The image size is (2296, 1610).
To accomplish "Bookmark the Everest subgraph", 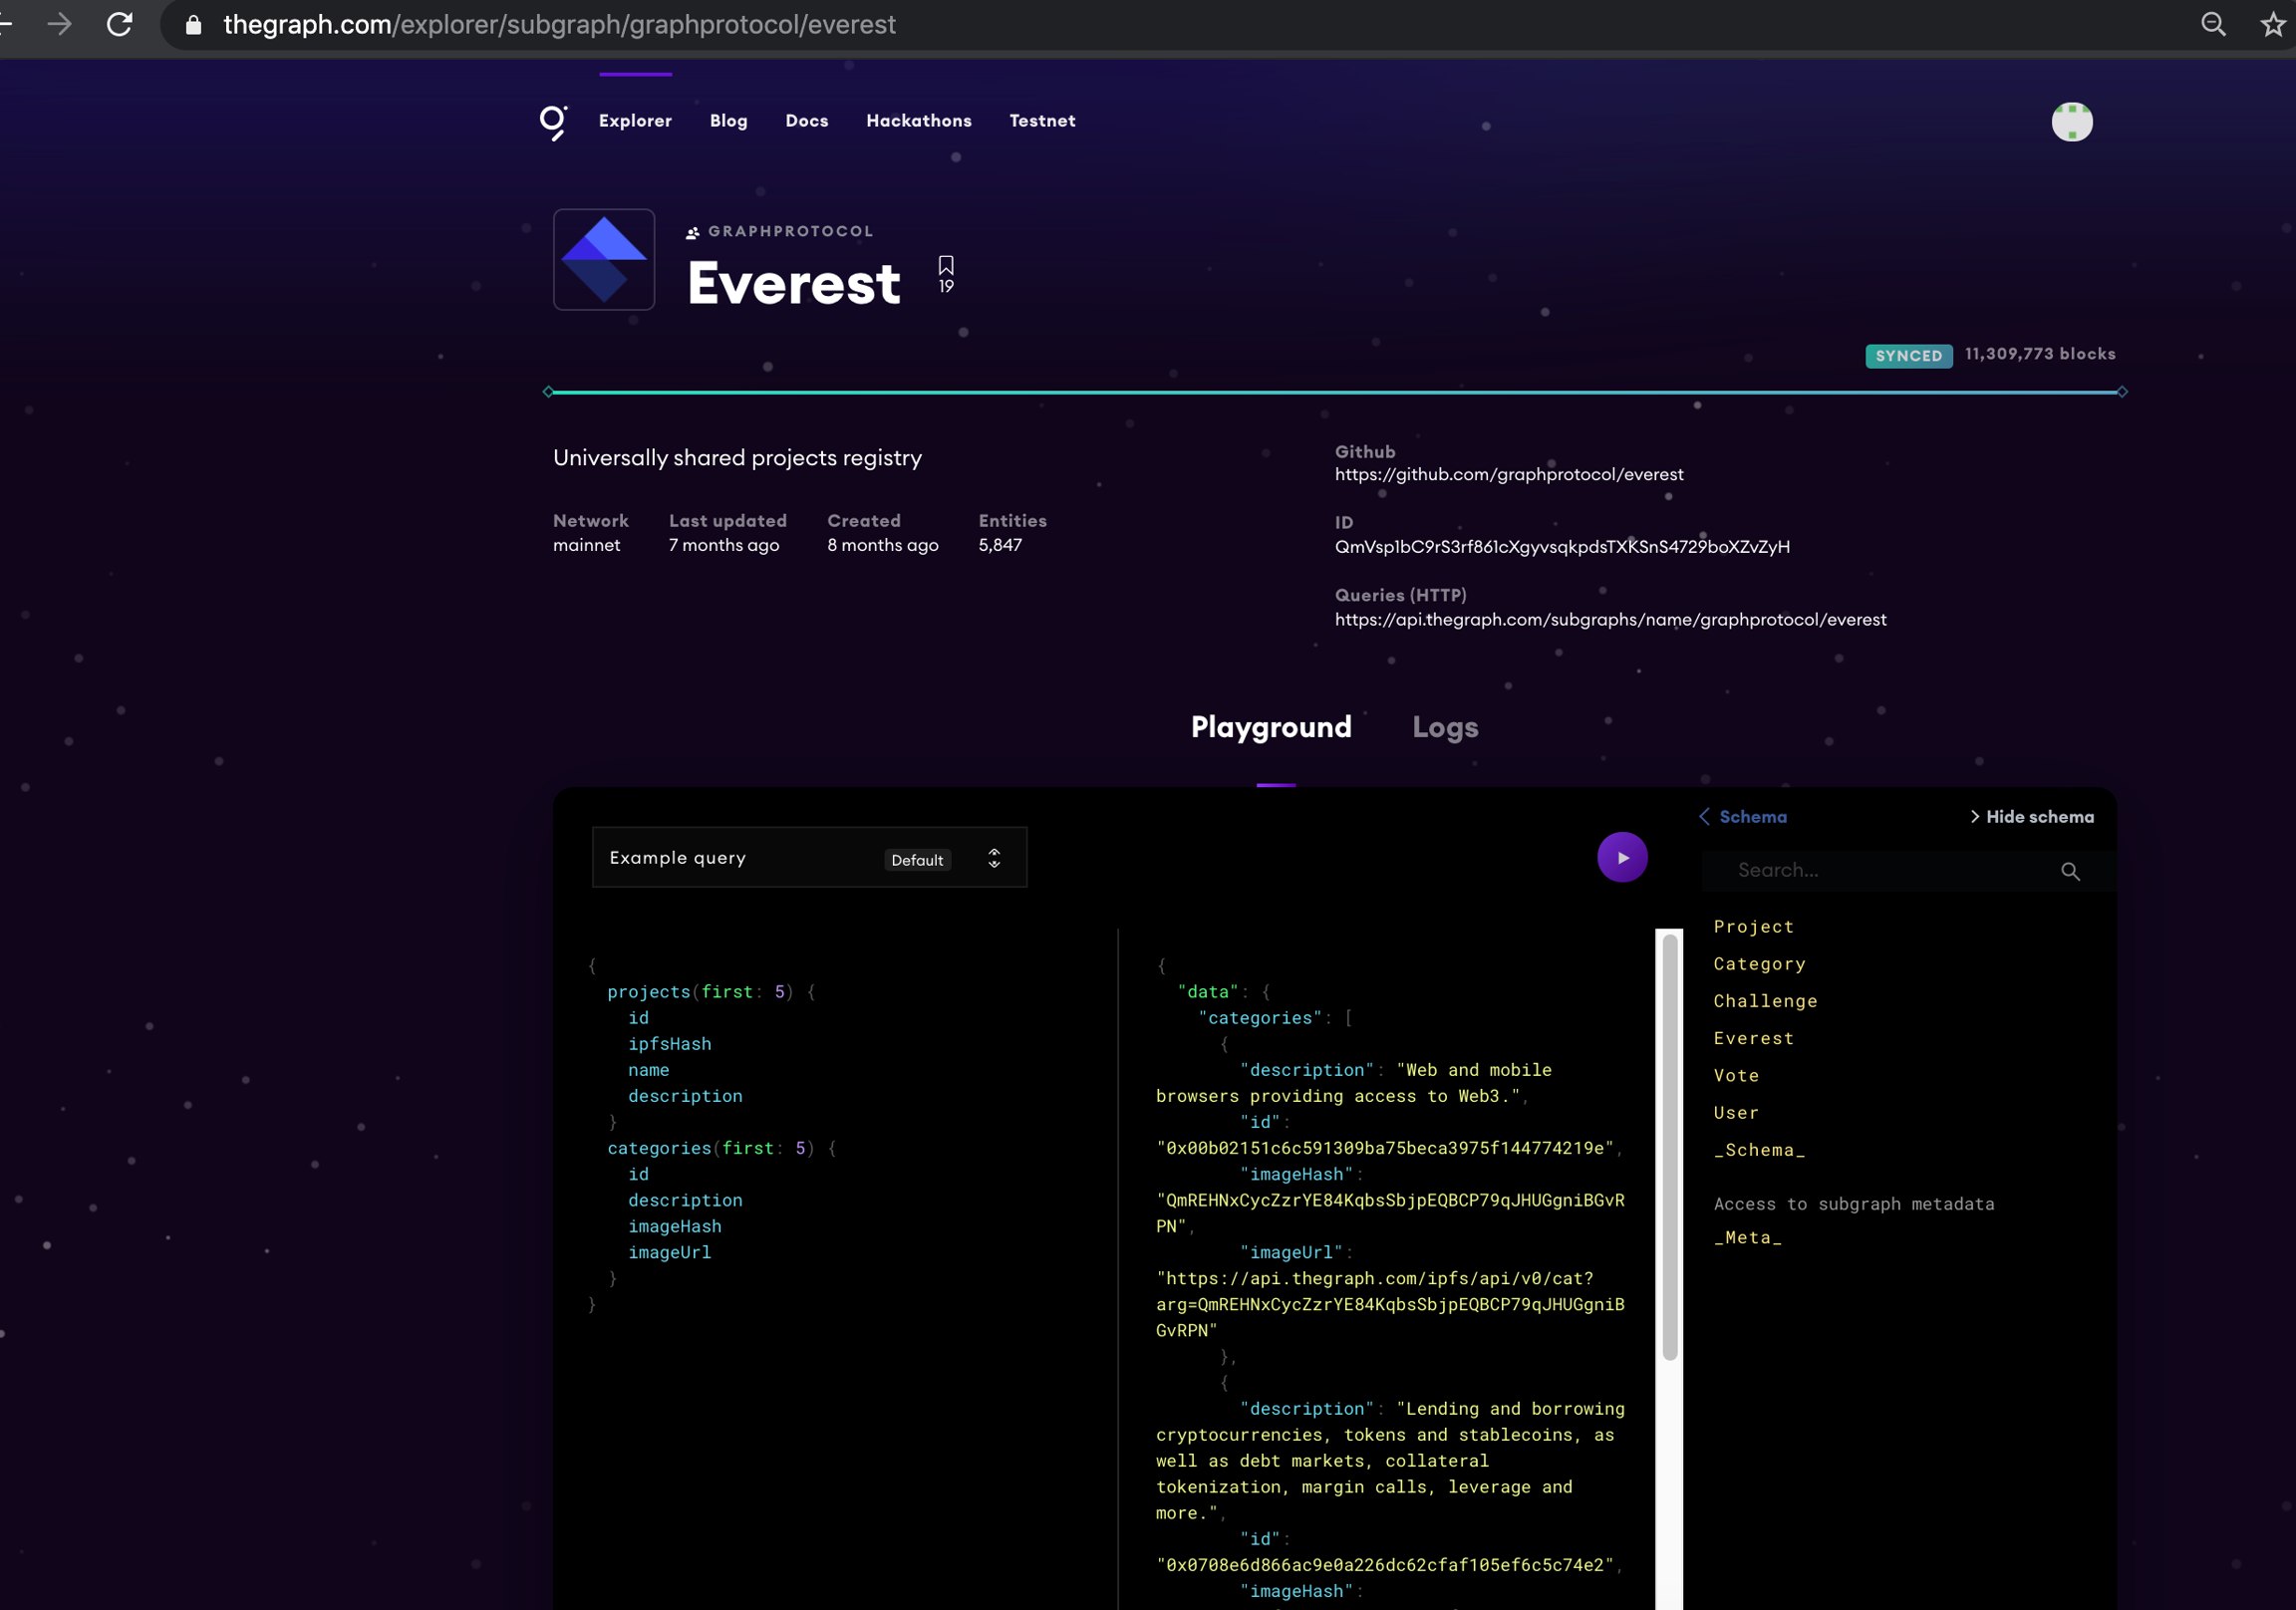I will (945, 266).
